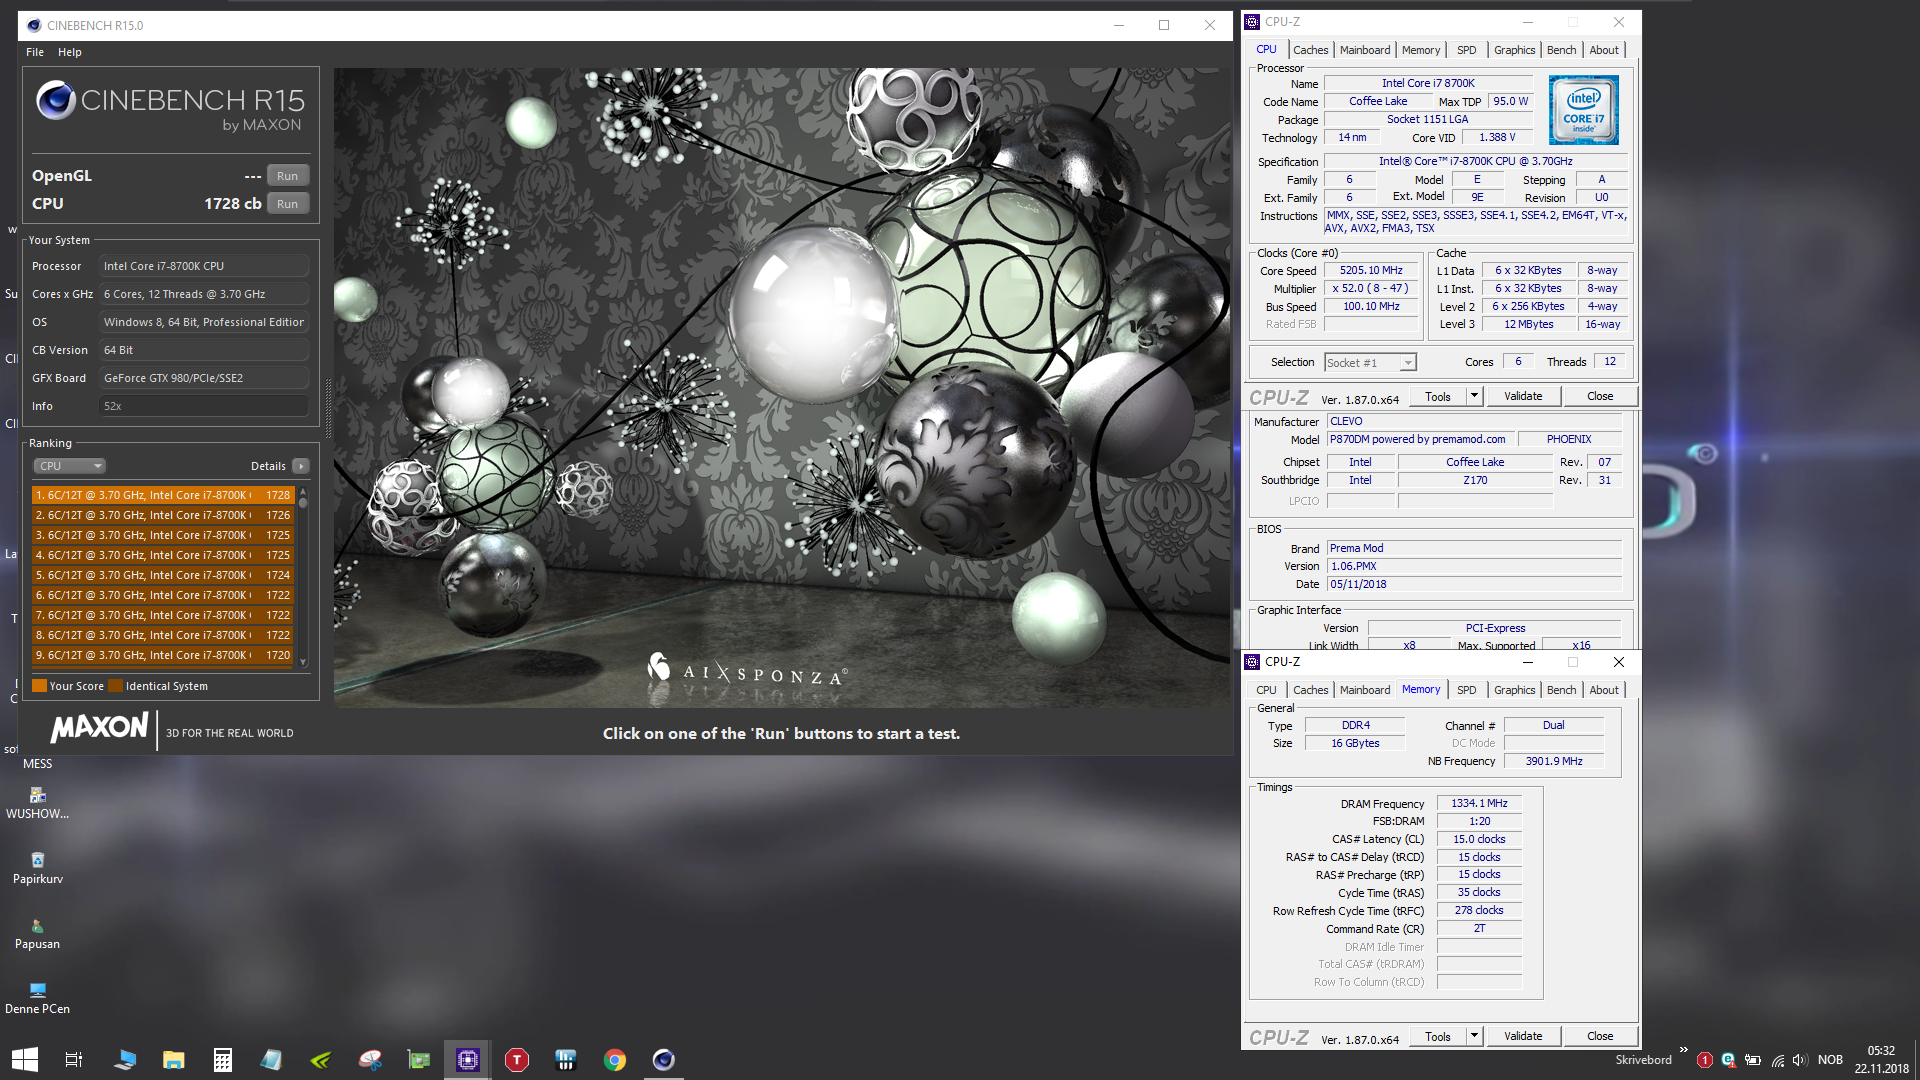Click the Skrivebord toolbar label
1920x1080 pixels.
[x=1643, y=1060]
